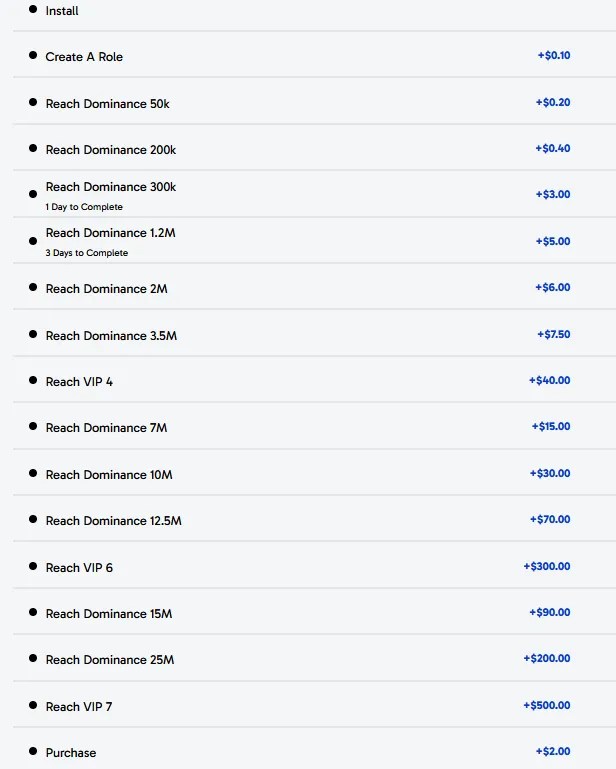Select the bullet beside Reach Dominance 50k
The width and height of the screenshot is (616, 769).
coord(33,103)
